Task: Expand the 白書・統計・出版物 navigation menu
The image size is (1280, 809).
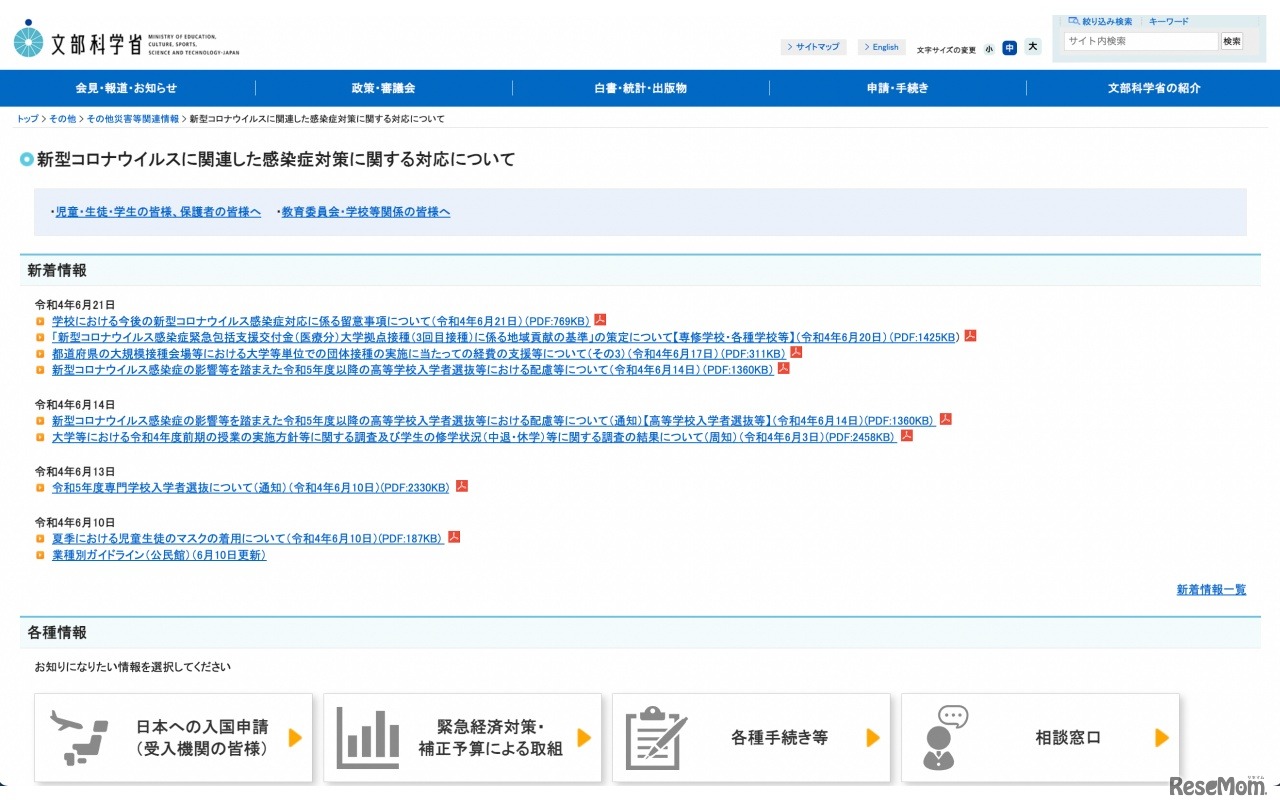Action: click(640, 88)
